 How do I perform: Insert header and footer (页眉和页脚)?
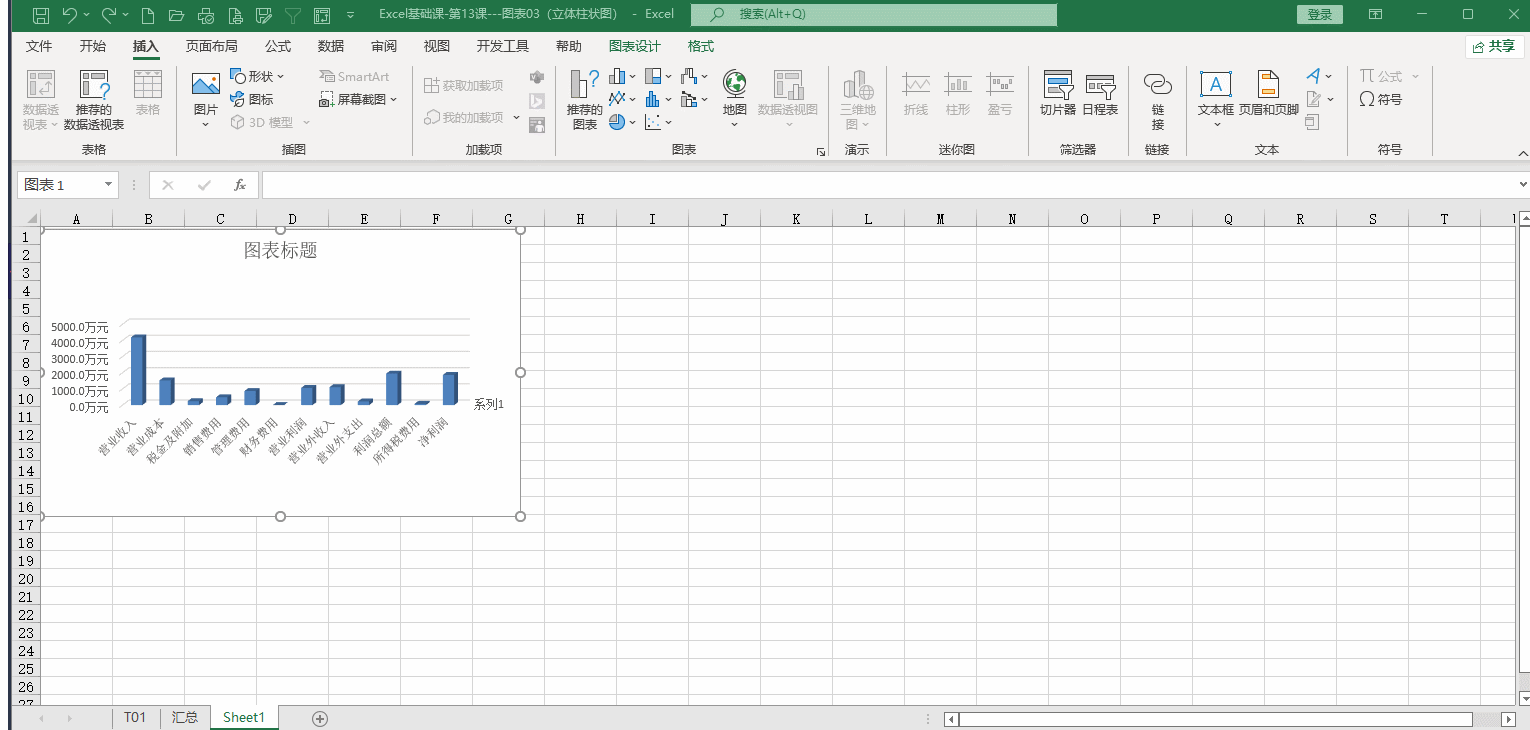click(x=1268, y=93)
